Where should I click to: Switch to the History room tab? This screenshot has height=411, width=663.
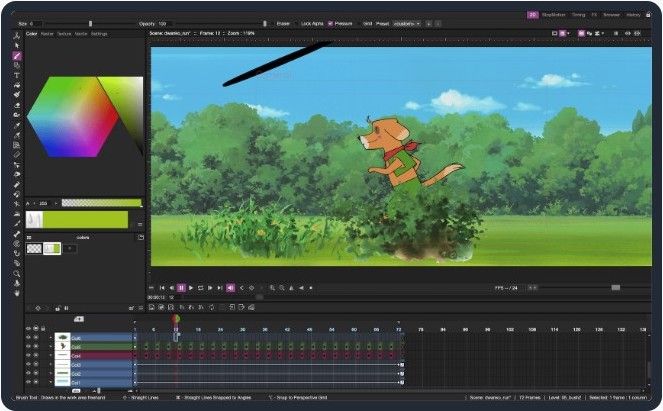coord(633,15)
